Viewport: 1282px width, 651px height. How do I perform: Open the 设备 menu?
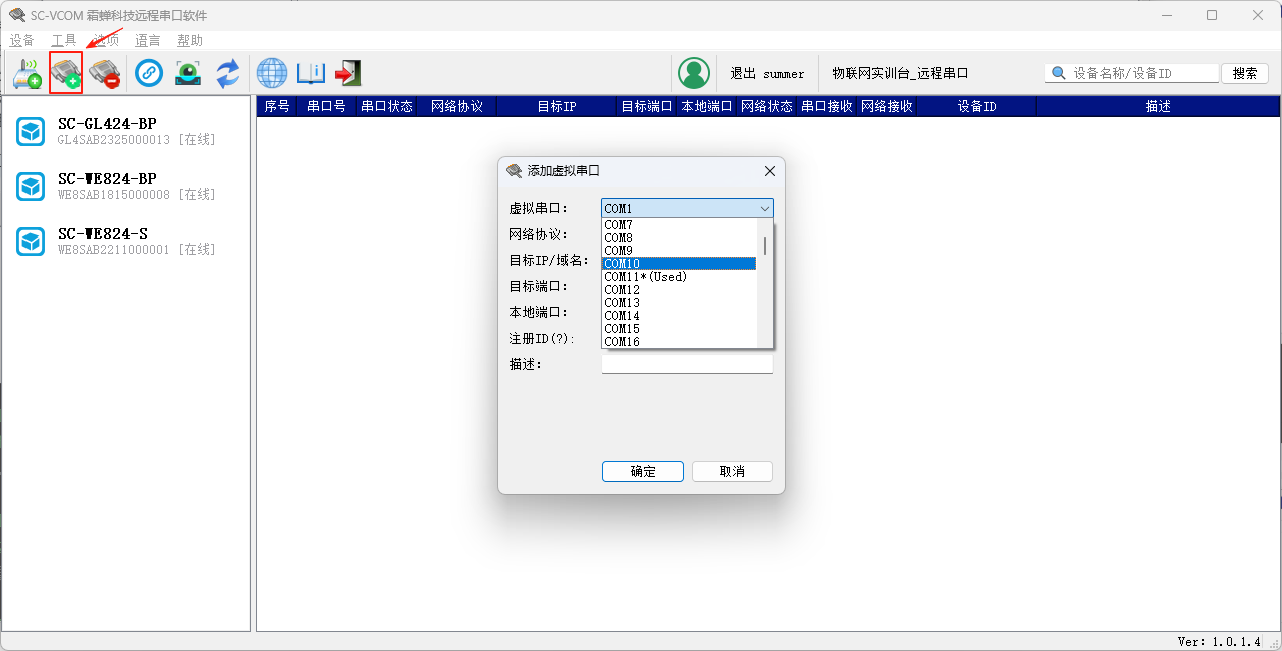click(x=22, y=41)
